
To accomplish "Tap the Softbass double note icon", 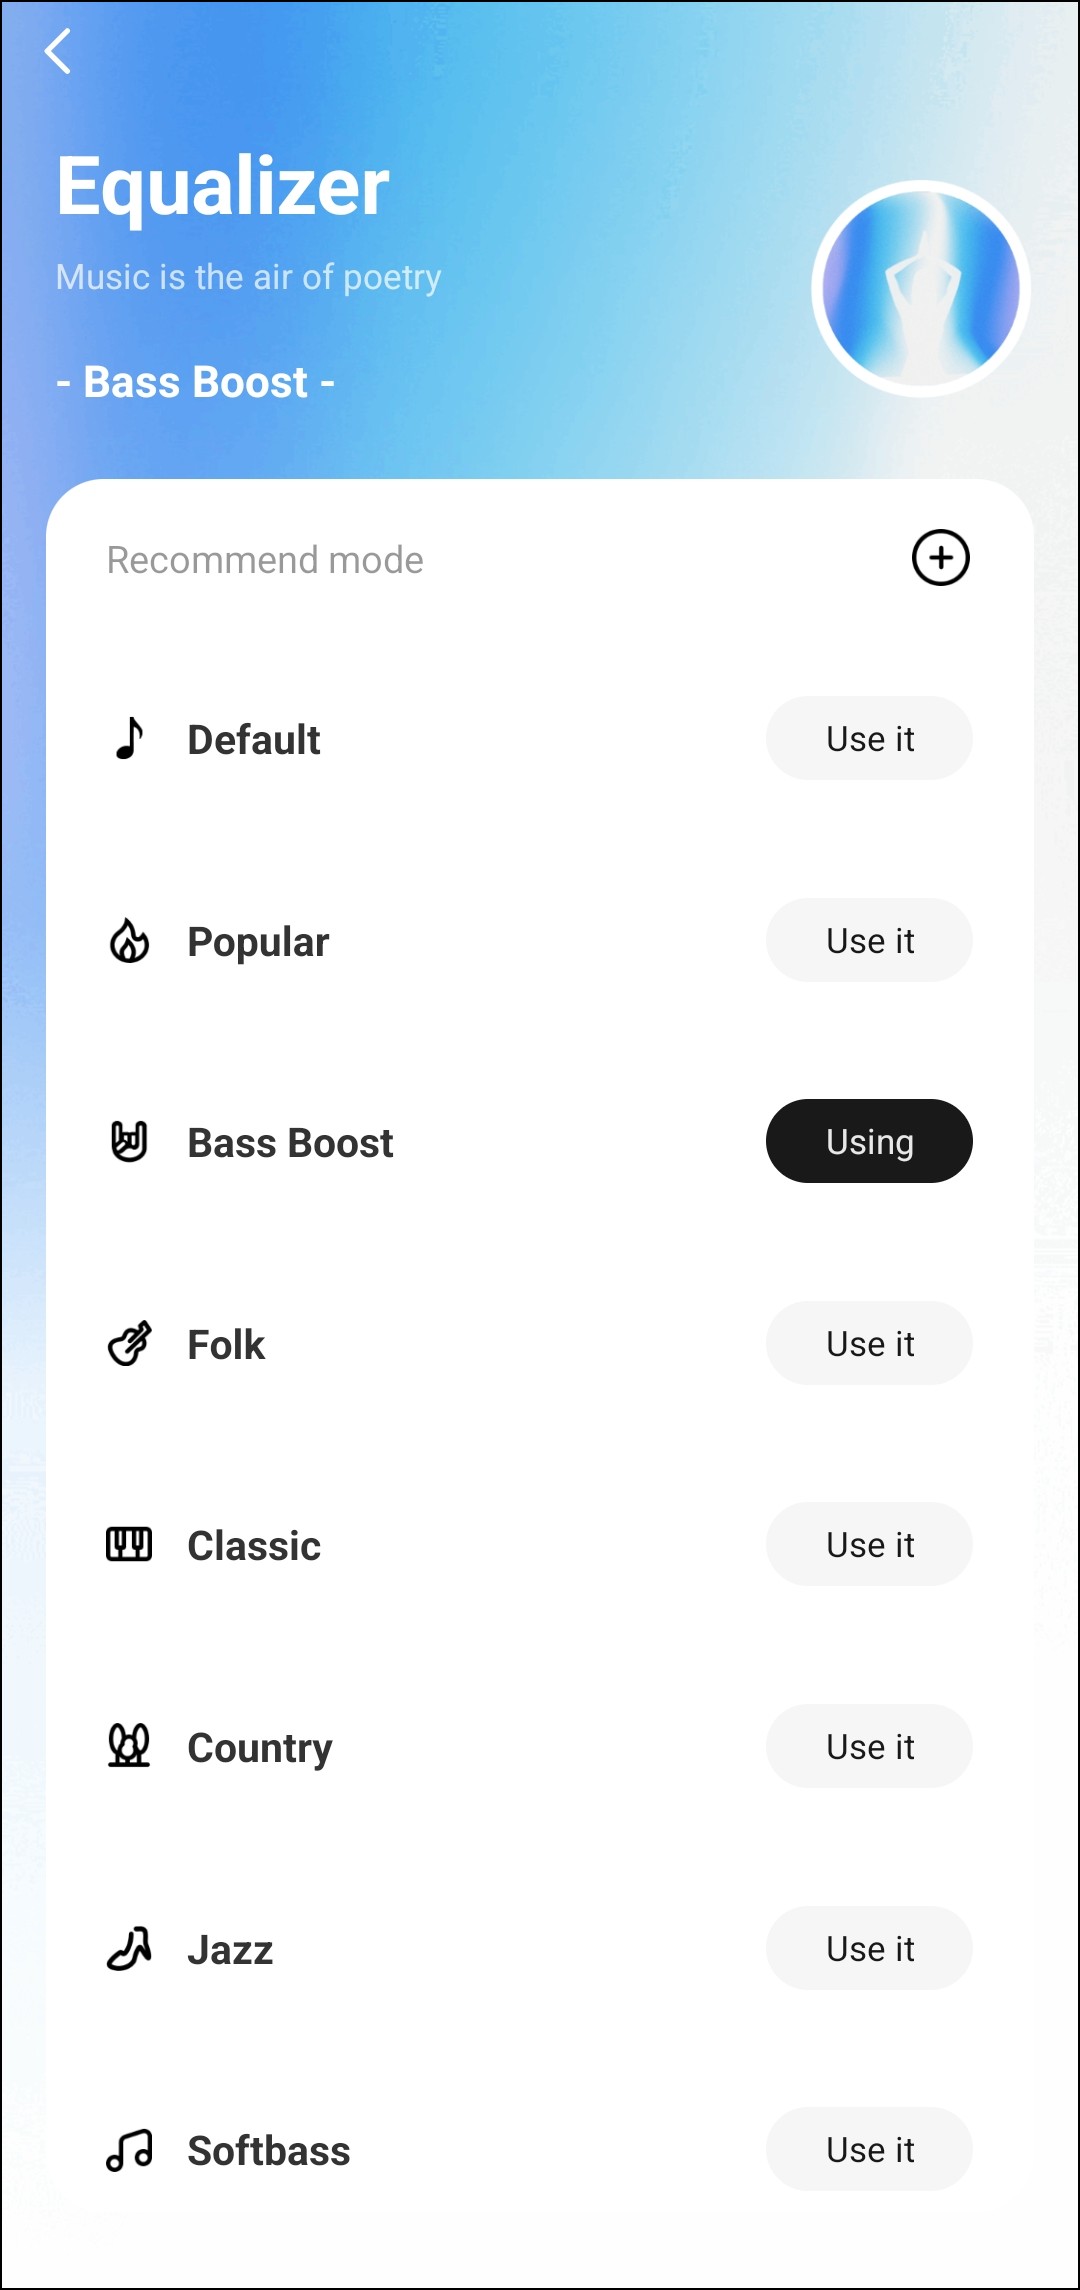I will 129,2150.
